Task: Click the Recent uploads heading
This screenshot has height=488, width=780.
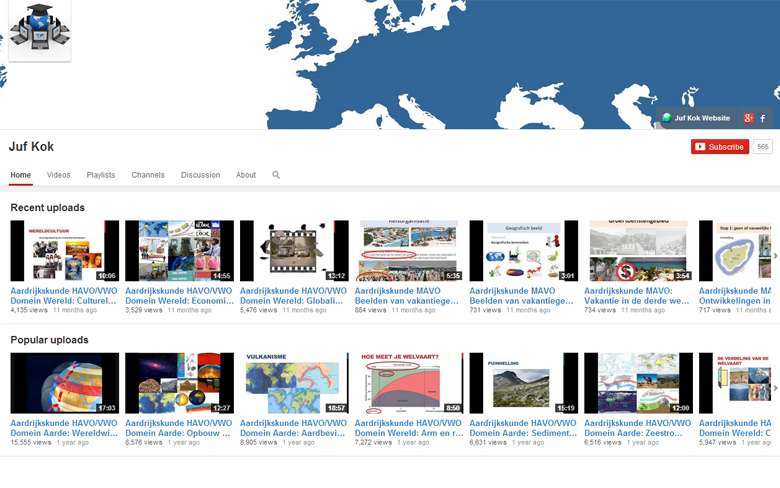Action: [48, 207]
